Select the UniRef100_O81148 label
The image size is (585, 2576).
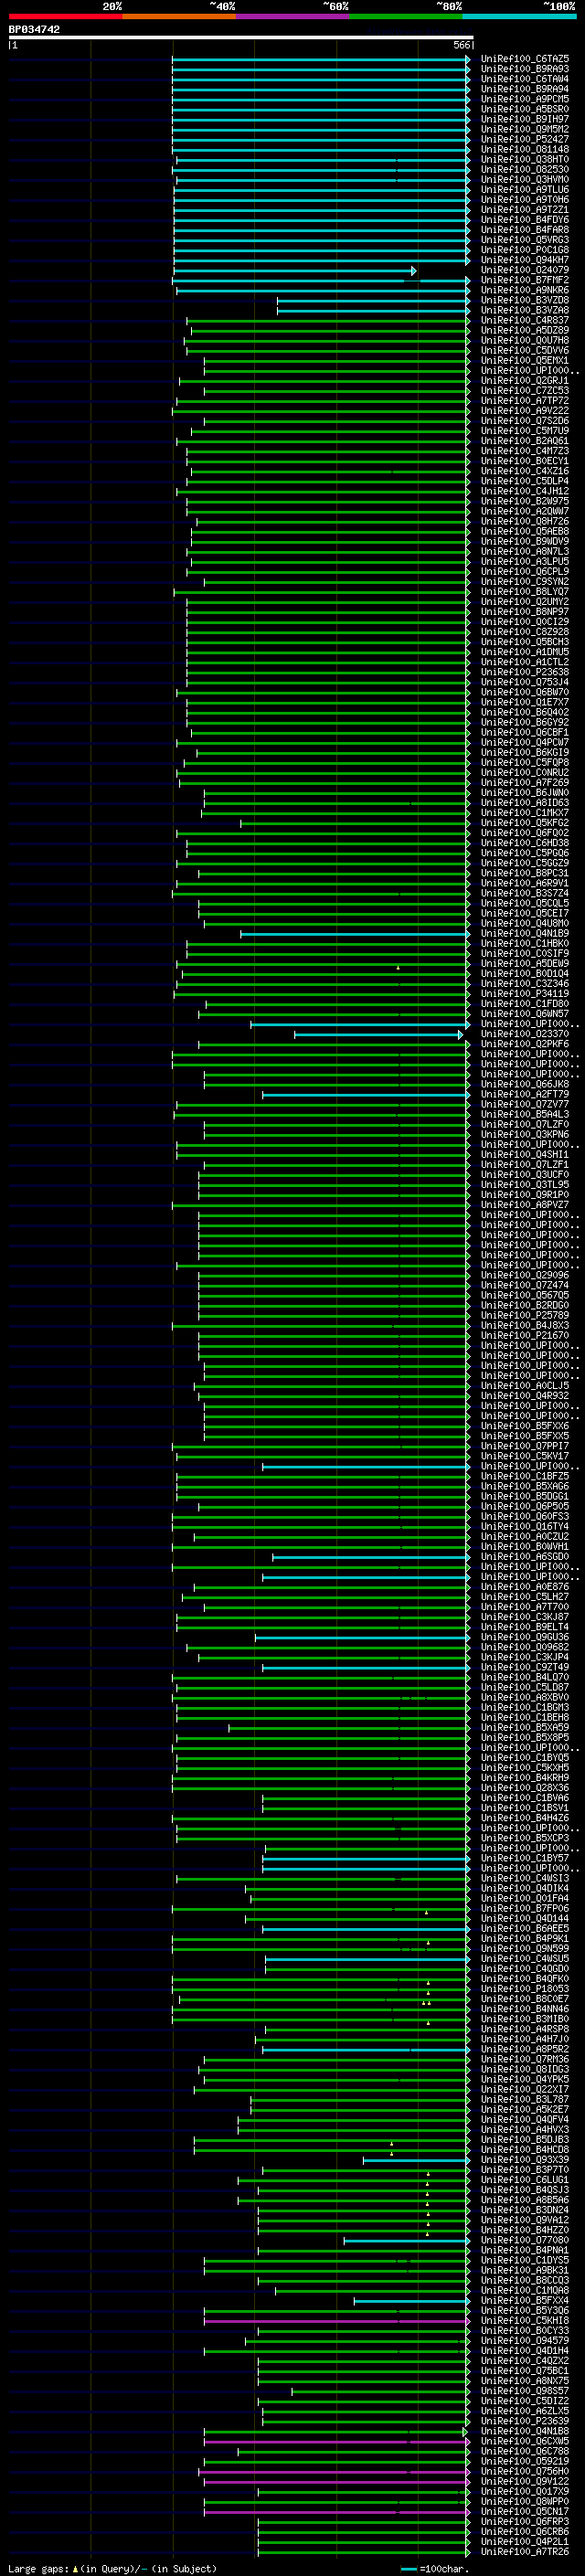coord(524,149)
